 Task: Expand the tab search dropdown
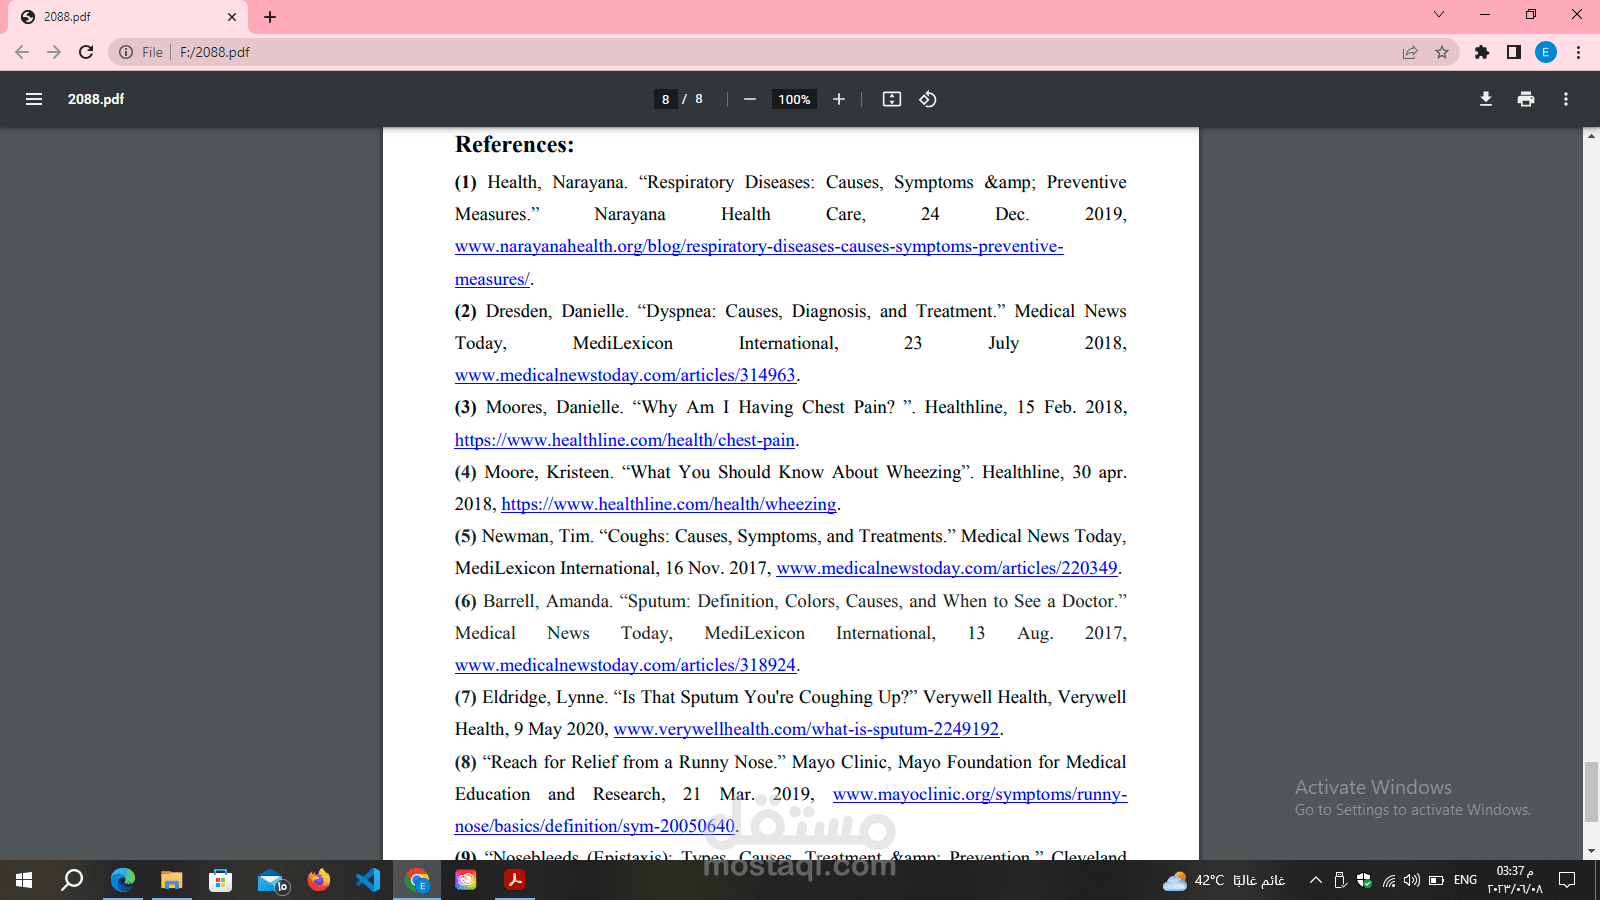[1439, 14]
